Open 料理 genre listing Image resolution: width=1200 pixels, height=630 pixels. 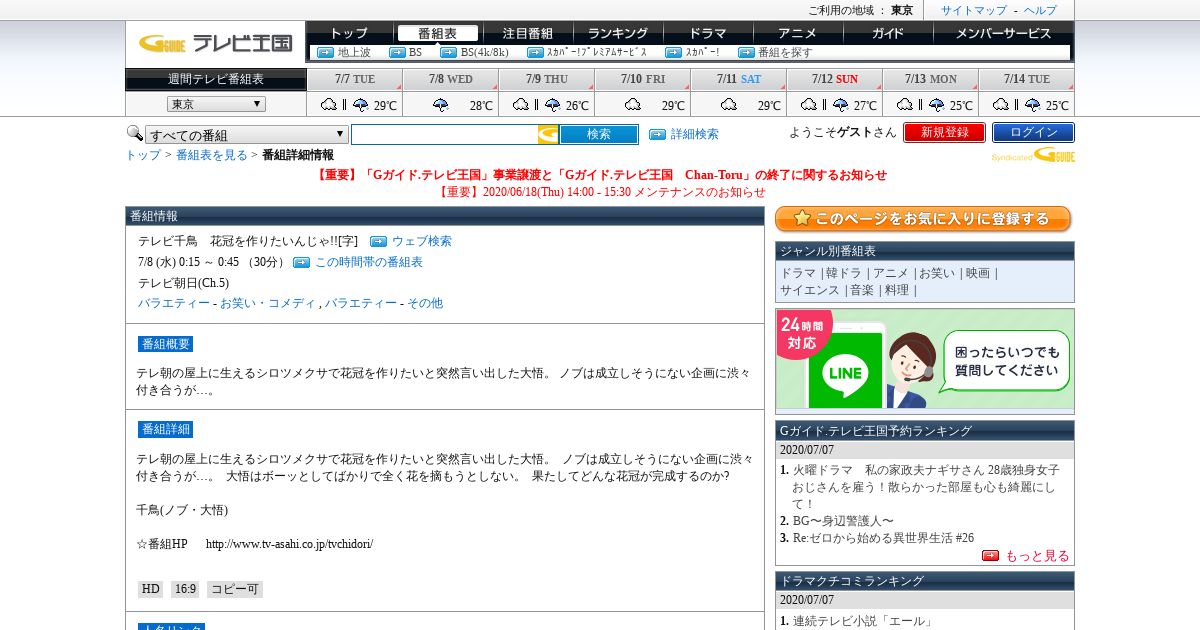(x=897, y=290)
